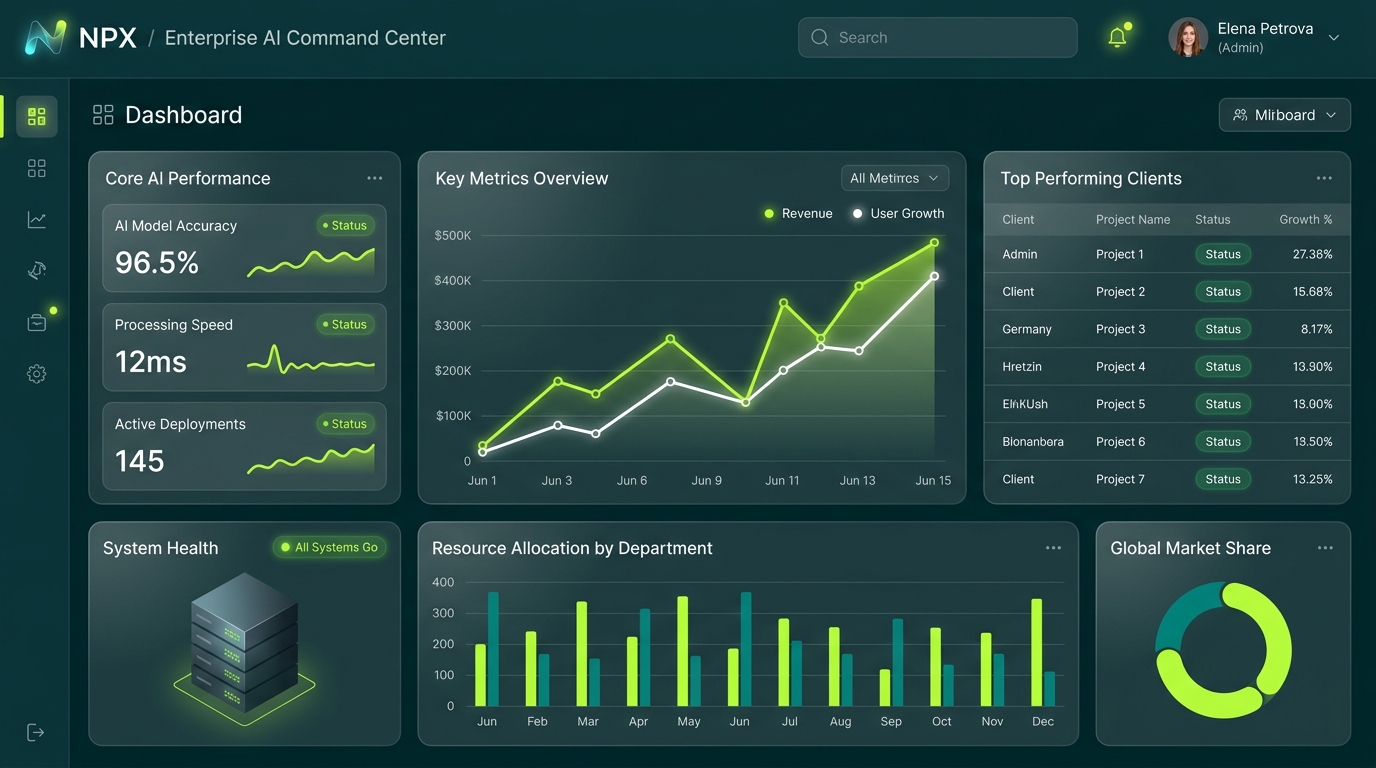
Task: Click the Global Market Share donut chart
Action: tap(1224, 651)
